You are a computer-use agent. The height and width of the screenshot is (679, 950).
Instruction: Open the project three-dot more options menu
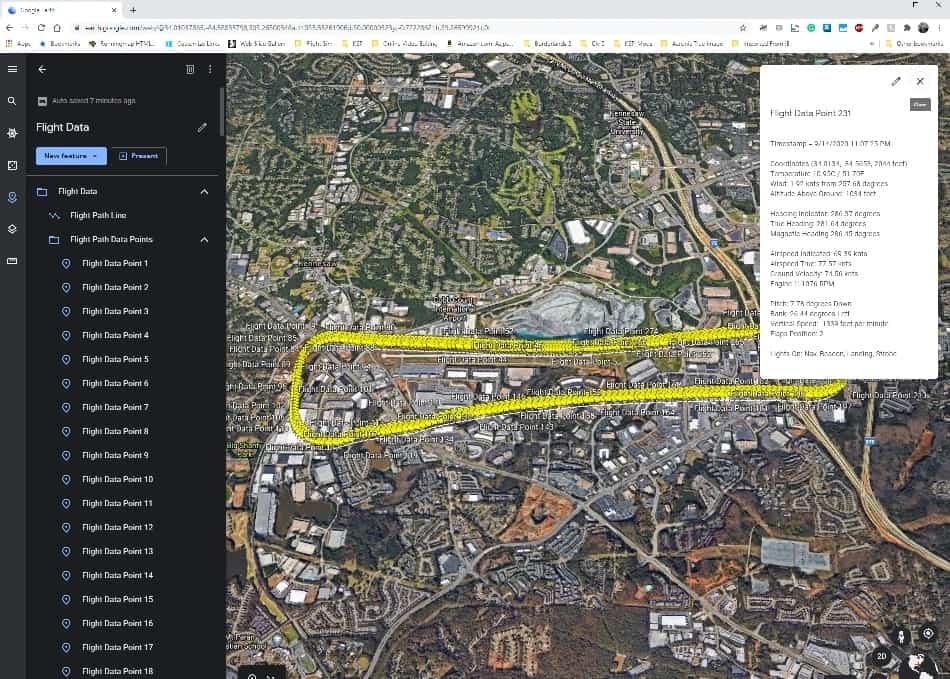pos(210,69)
